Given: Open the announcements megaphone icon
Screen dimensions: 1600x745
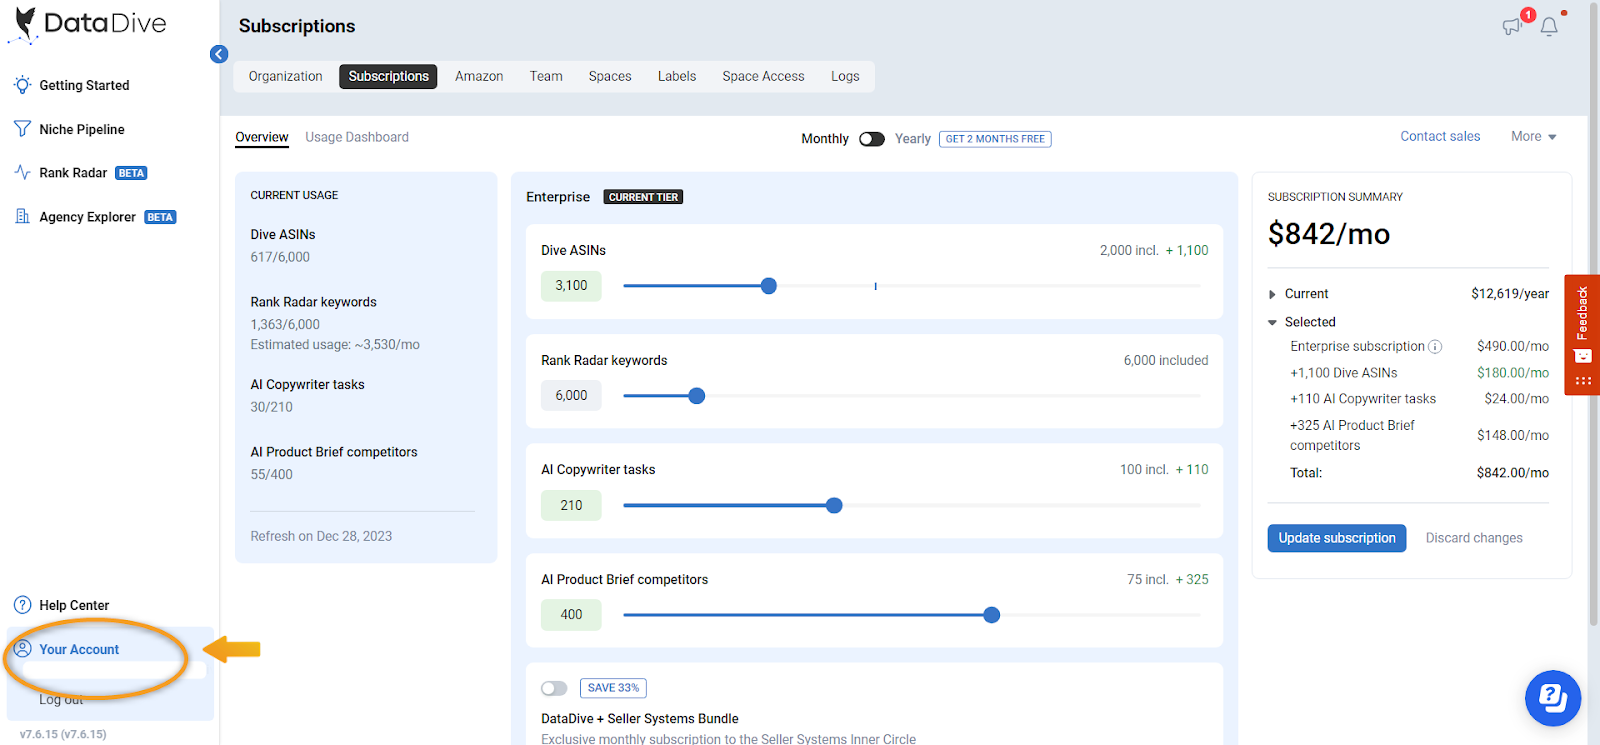Looking at the screenshot, I should 1512,26.
